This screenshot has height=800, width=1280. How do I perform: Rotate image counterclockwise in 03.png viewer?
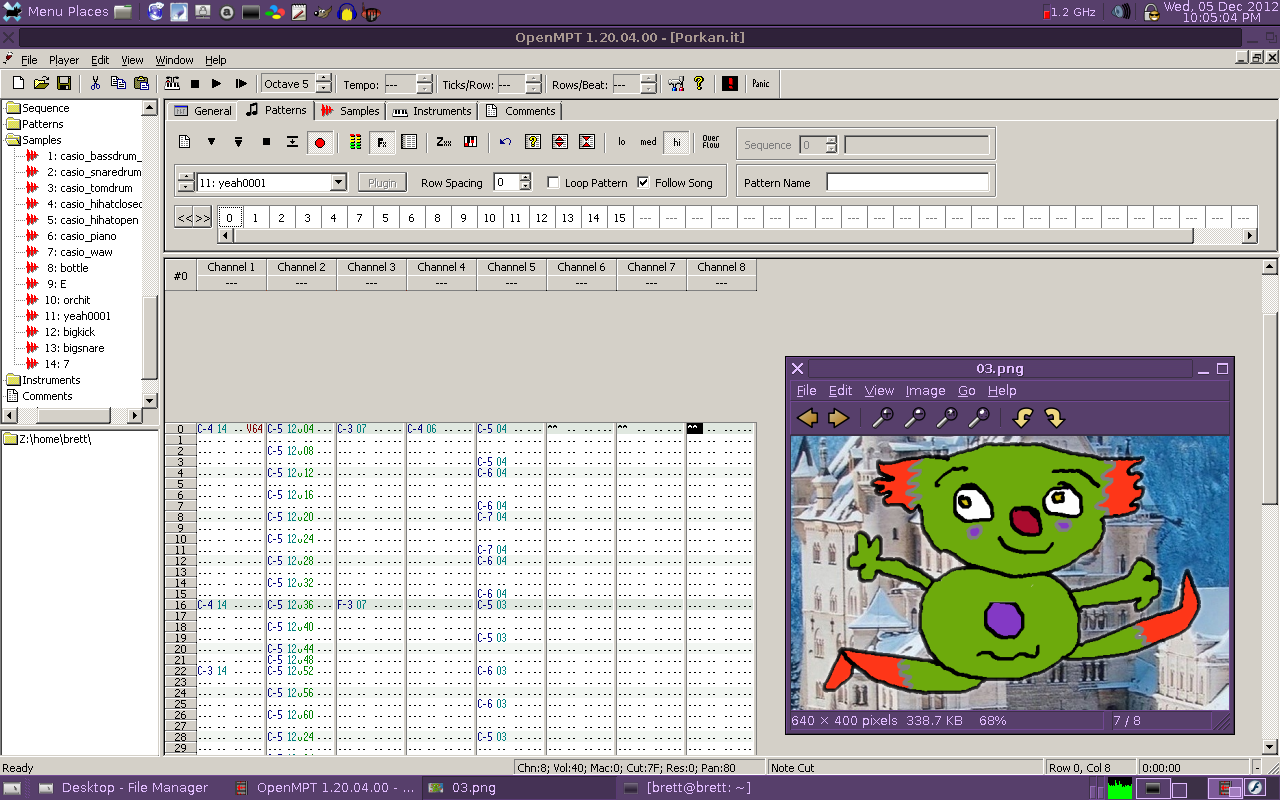click(x=1022, y=418)
